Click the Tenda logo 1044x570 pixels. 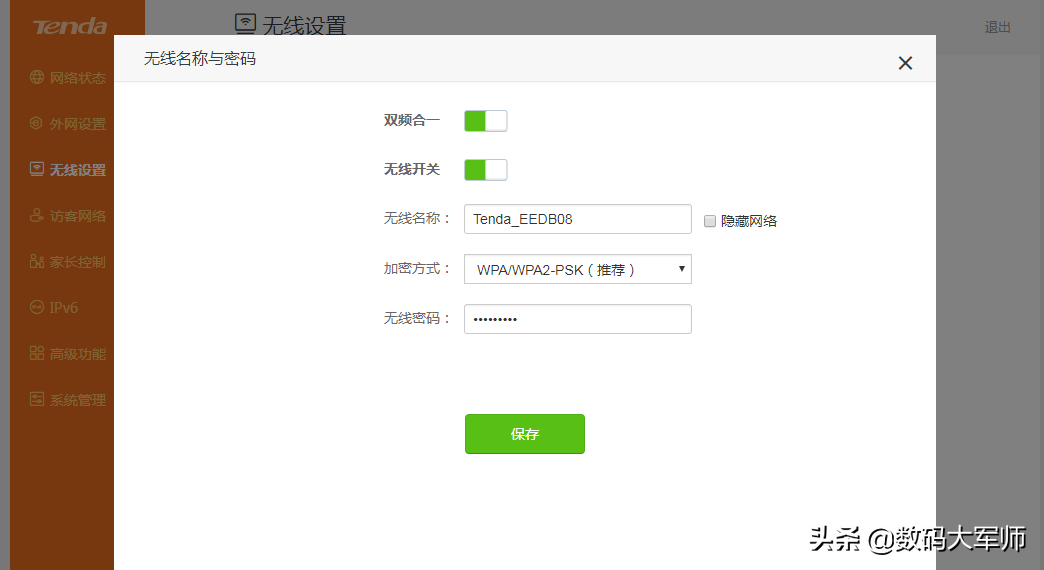(x=70, y=27)
